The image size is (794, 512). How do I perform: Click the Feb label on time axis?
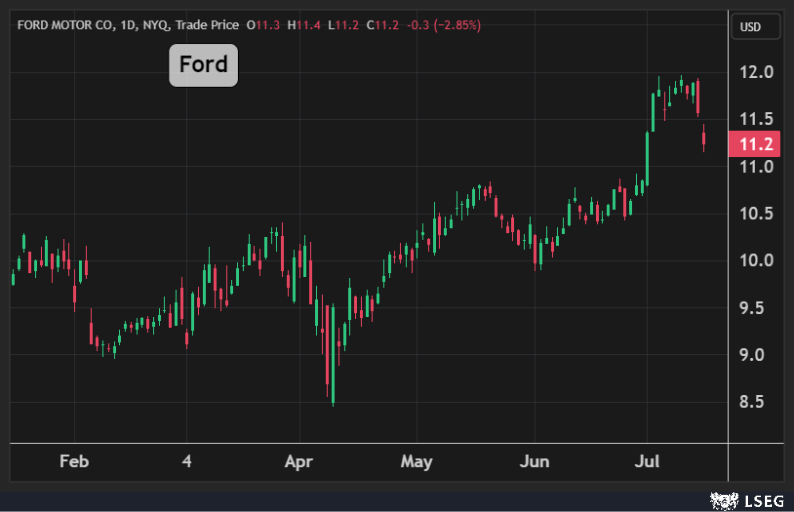pyautogui.click(x=74, y=462)
